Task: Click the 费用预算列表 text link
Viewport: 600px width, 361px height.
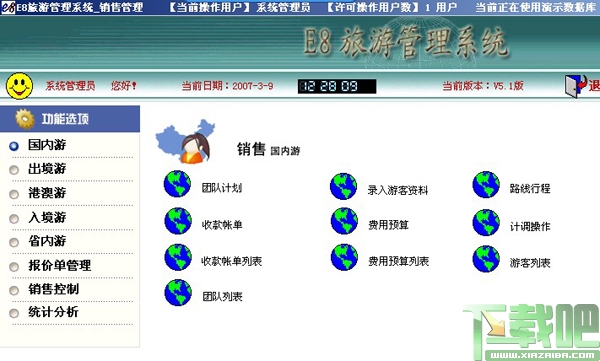Action: point(398,261)
